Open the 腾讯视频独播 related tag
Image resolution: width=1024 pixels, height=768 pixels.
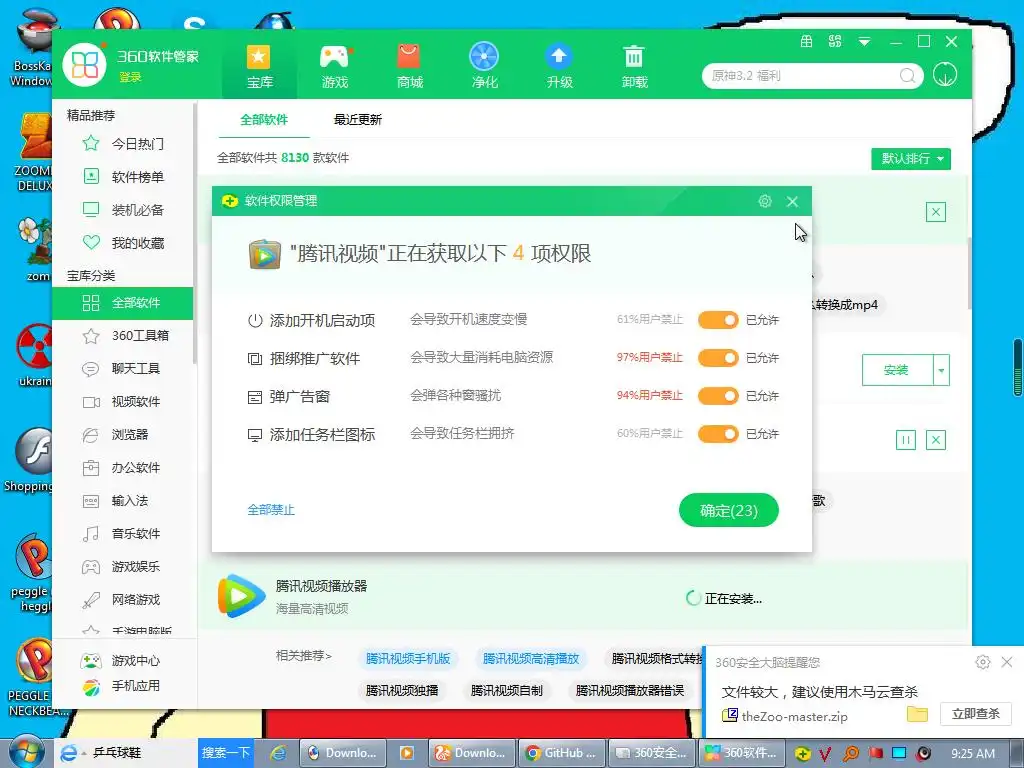click(402, 690)
